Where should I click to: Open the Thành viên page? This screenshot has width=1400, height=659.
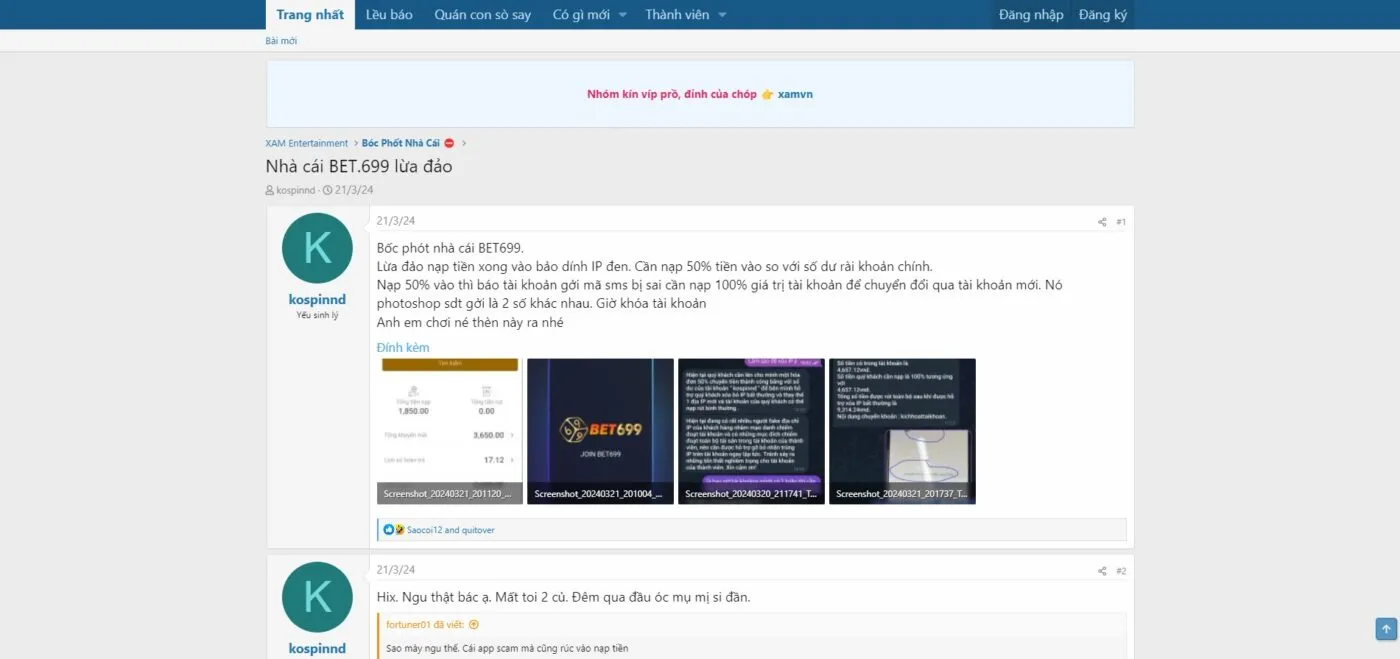(x=677, y=15)
